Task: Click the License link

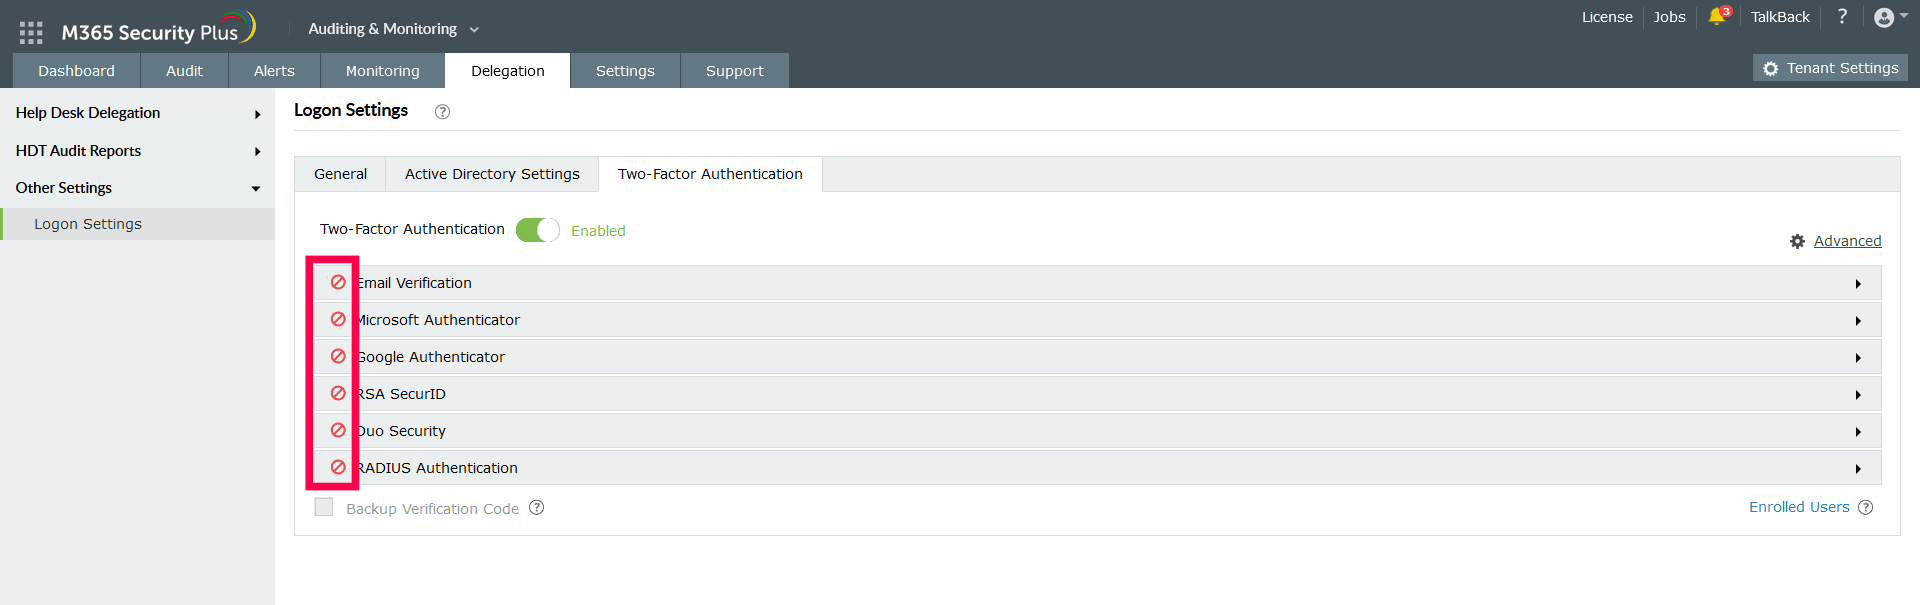Action: (x=1607, y=17)
